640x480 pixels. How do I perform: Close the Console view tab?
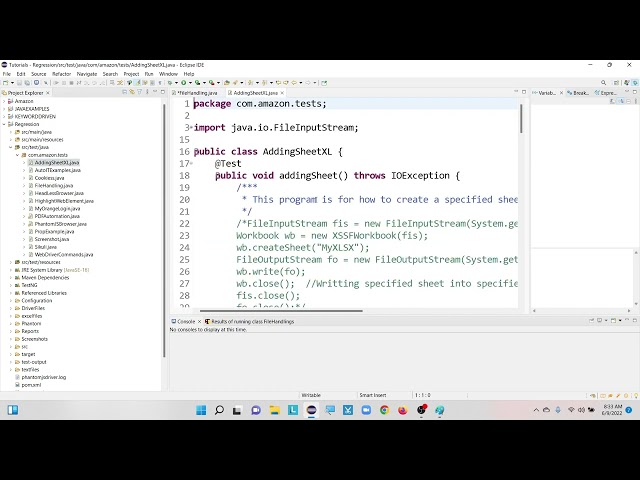tap(200, 322)
